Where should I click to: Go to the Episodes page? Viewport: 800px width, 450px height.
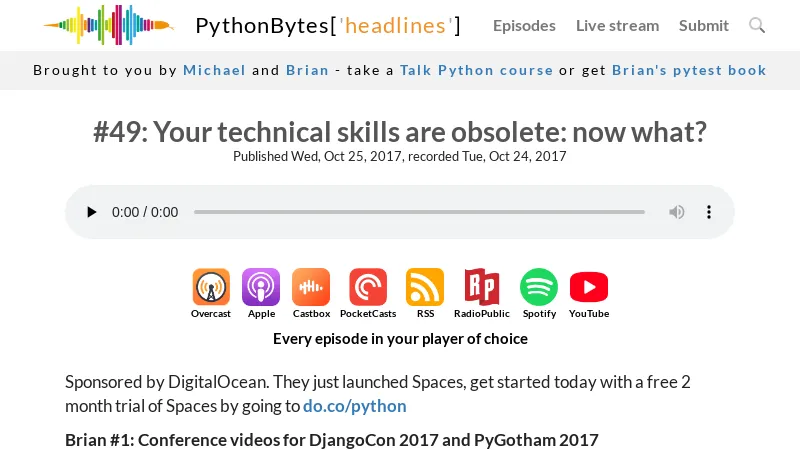pyautogui.click(x=524, y=26)
